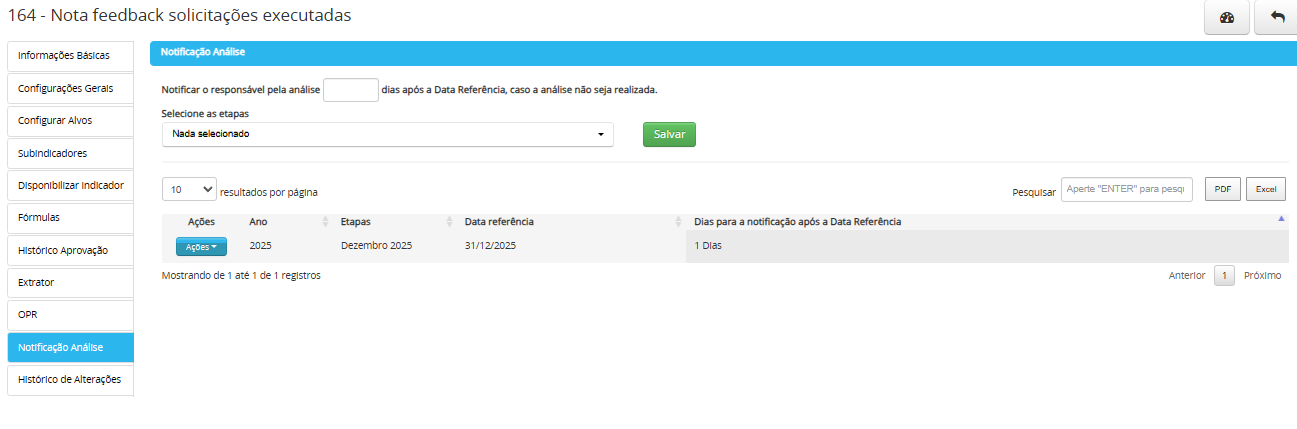The height and width of the screenshot is (429, 1297).
Task: Open the Informações Básicas tab
Action: pyautogui.click(x=70, y=55)
